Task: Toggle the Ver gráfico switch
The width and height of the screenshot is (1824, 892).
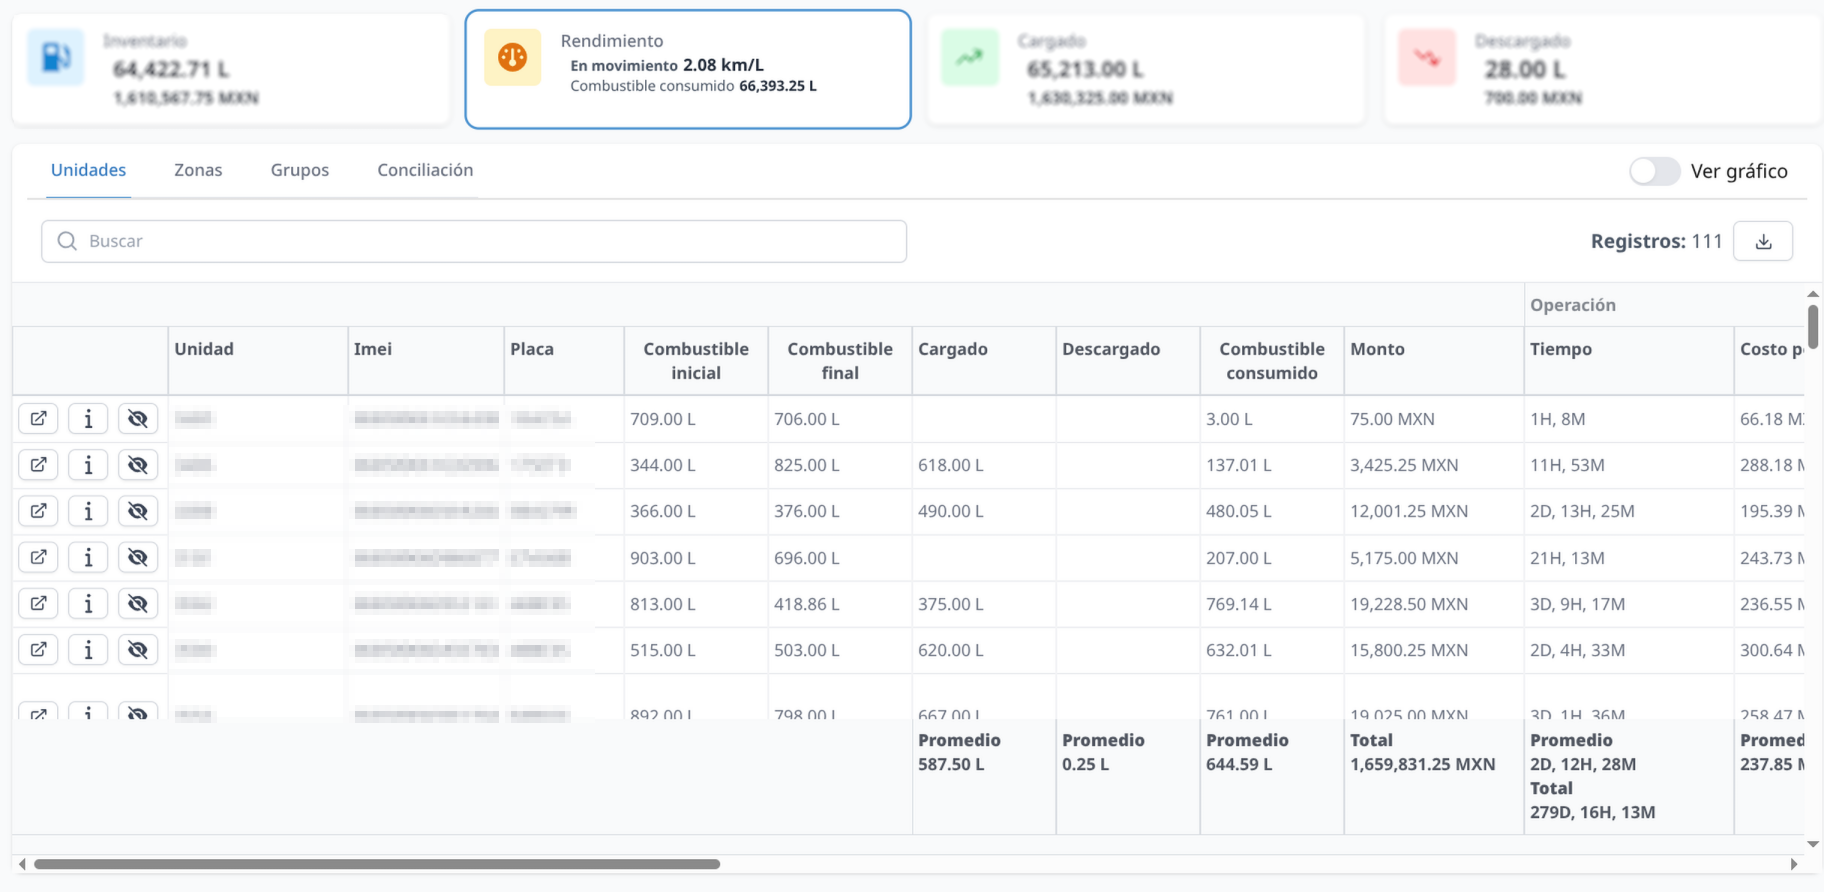Action: click(1654, 171)
